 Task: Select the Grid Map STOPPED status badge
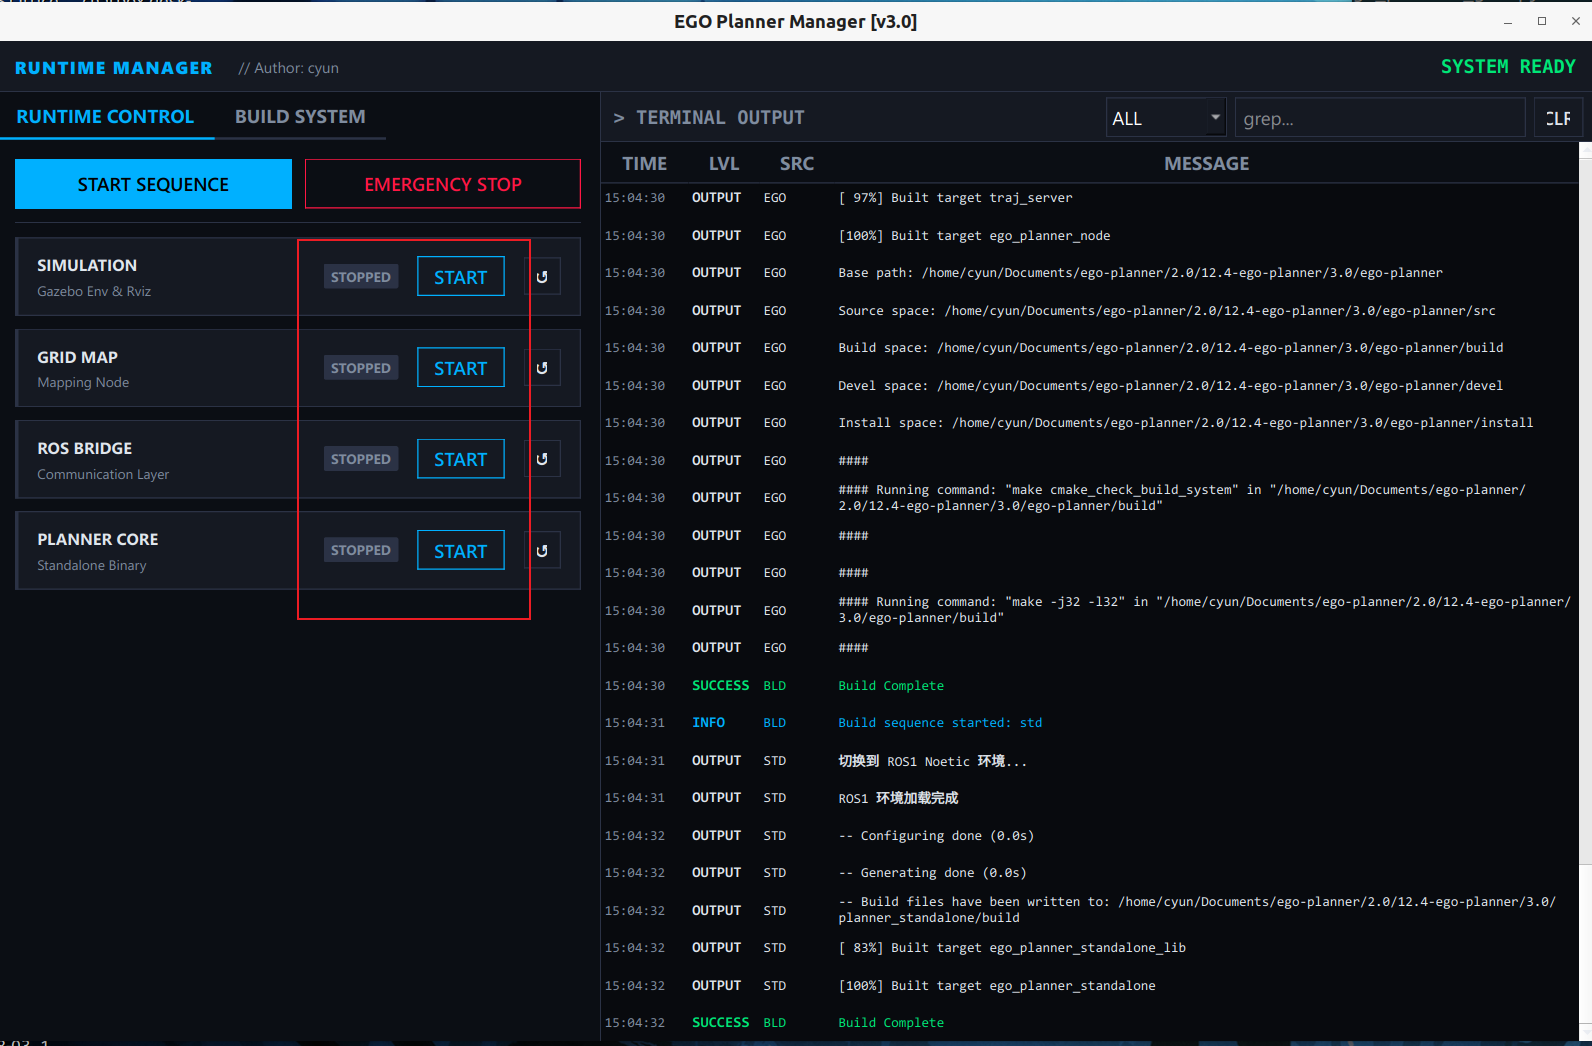[x=361, y=368]
